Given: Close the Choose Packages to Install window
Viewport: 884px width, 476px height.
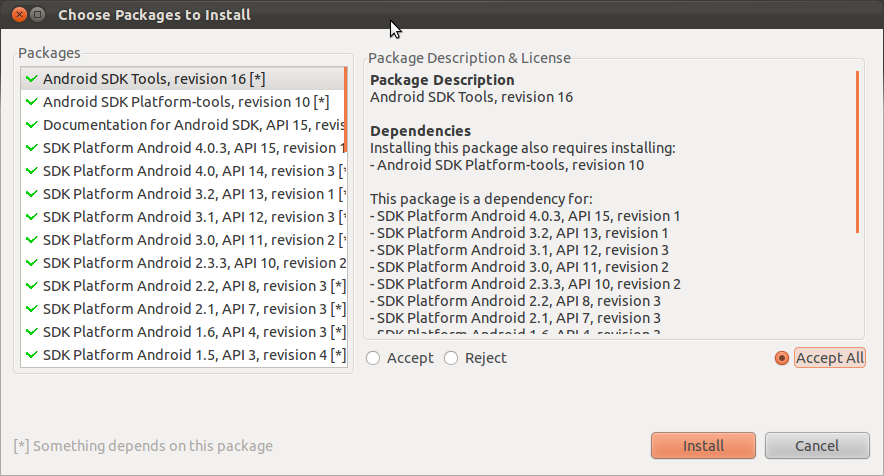Looking at the screenshot, I should tap(19, 15).
